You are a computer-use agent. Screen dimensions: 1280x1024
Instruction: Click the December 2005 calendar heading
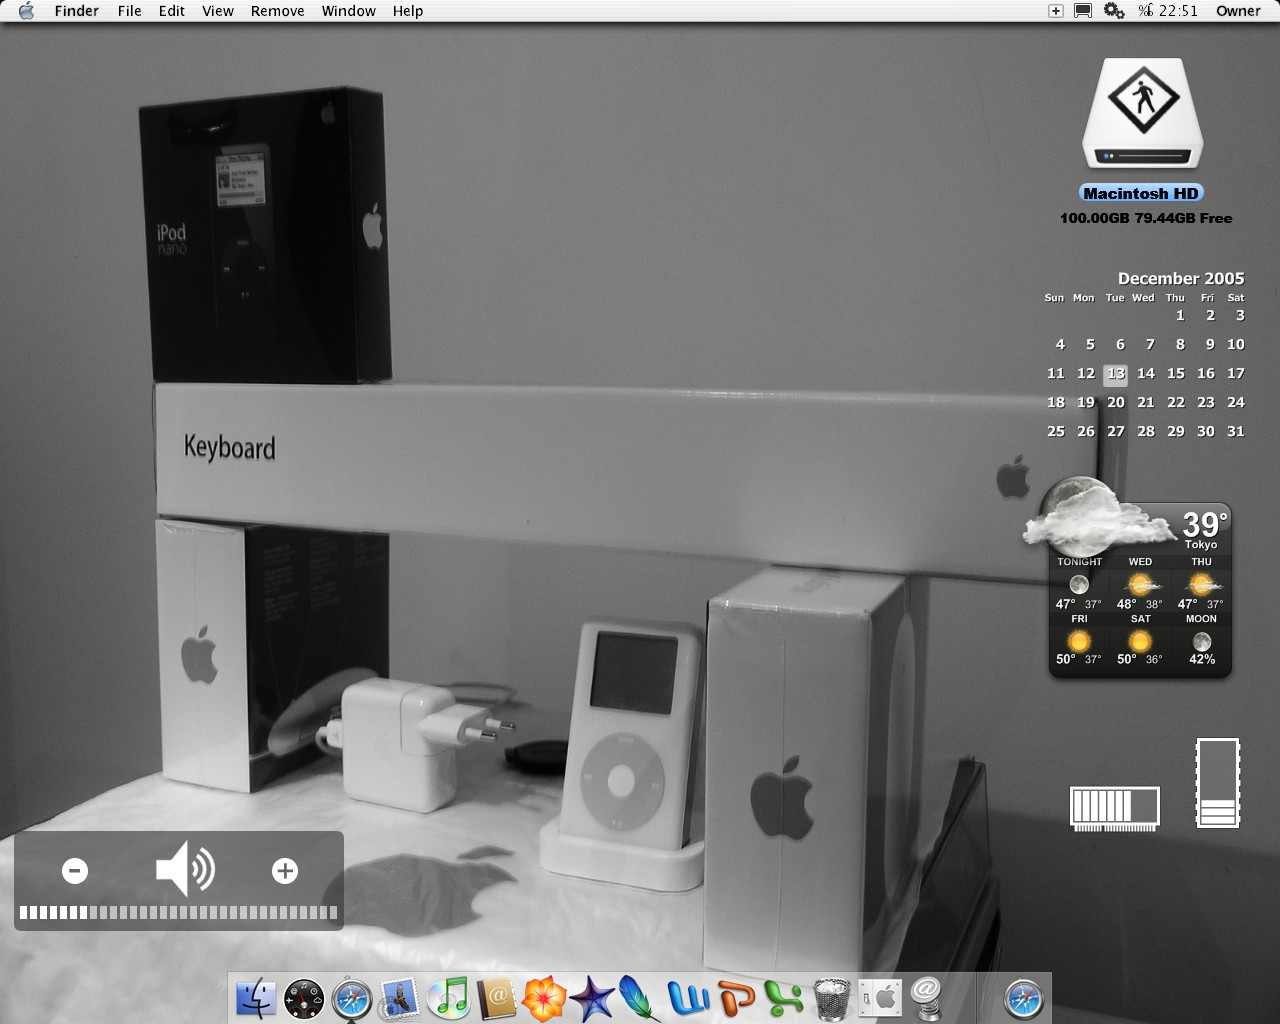click(x=1181, y=278)
